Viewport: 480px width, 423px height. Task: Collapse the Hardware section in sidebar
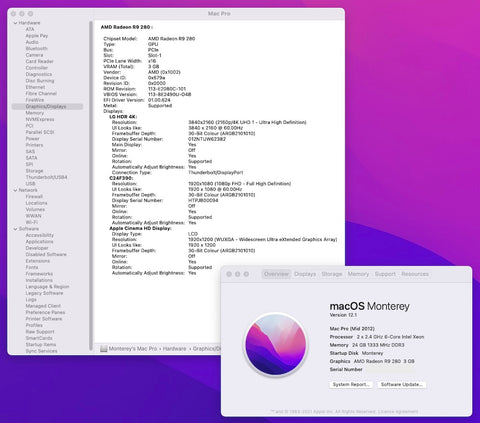pyautogui.click(x=15, y=23)
